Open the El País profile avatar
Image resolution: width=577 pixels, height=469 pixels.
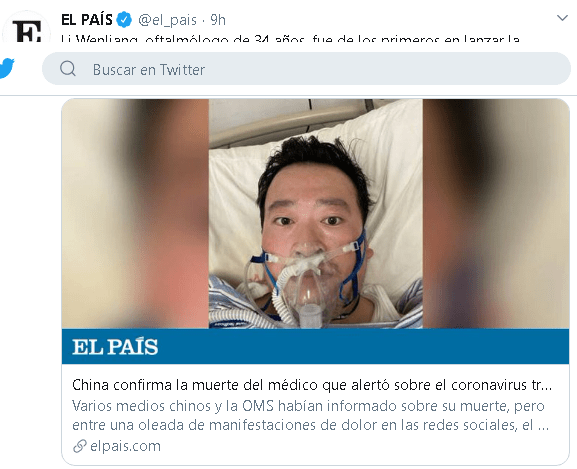(26, 29)
